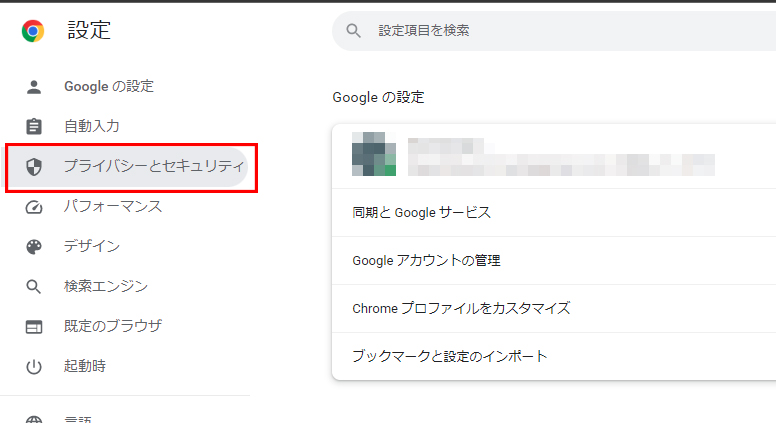
Task: Click the browser window icon beside 既定のブラウザ
Action: point(34,327)
